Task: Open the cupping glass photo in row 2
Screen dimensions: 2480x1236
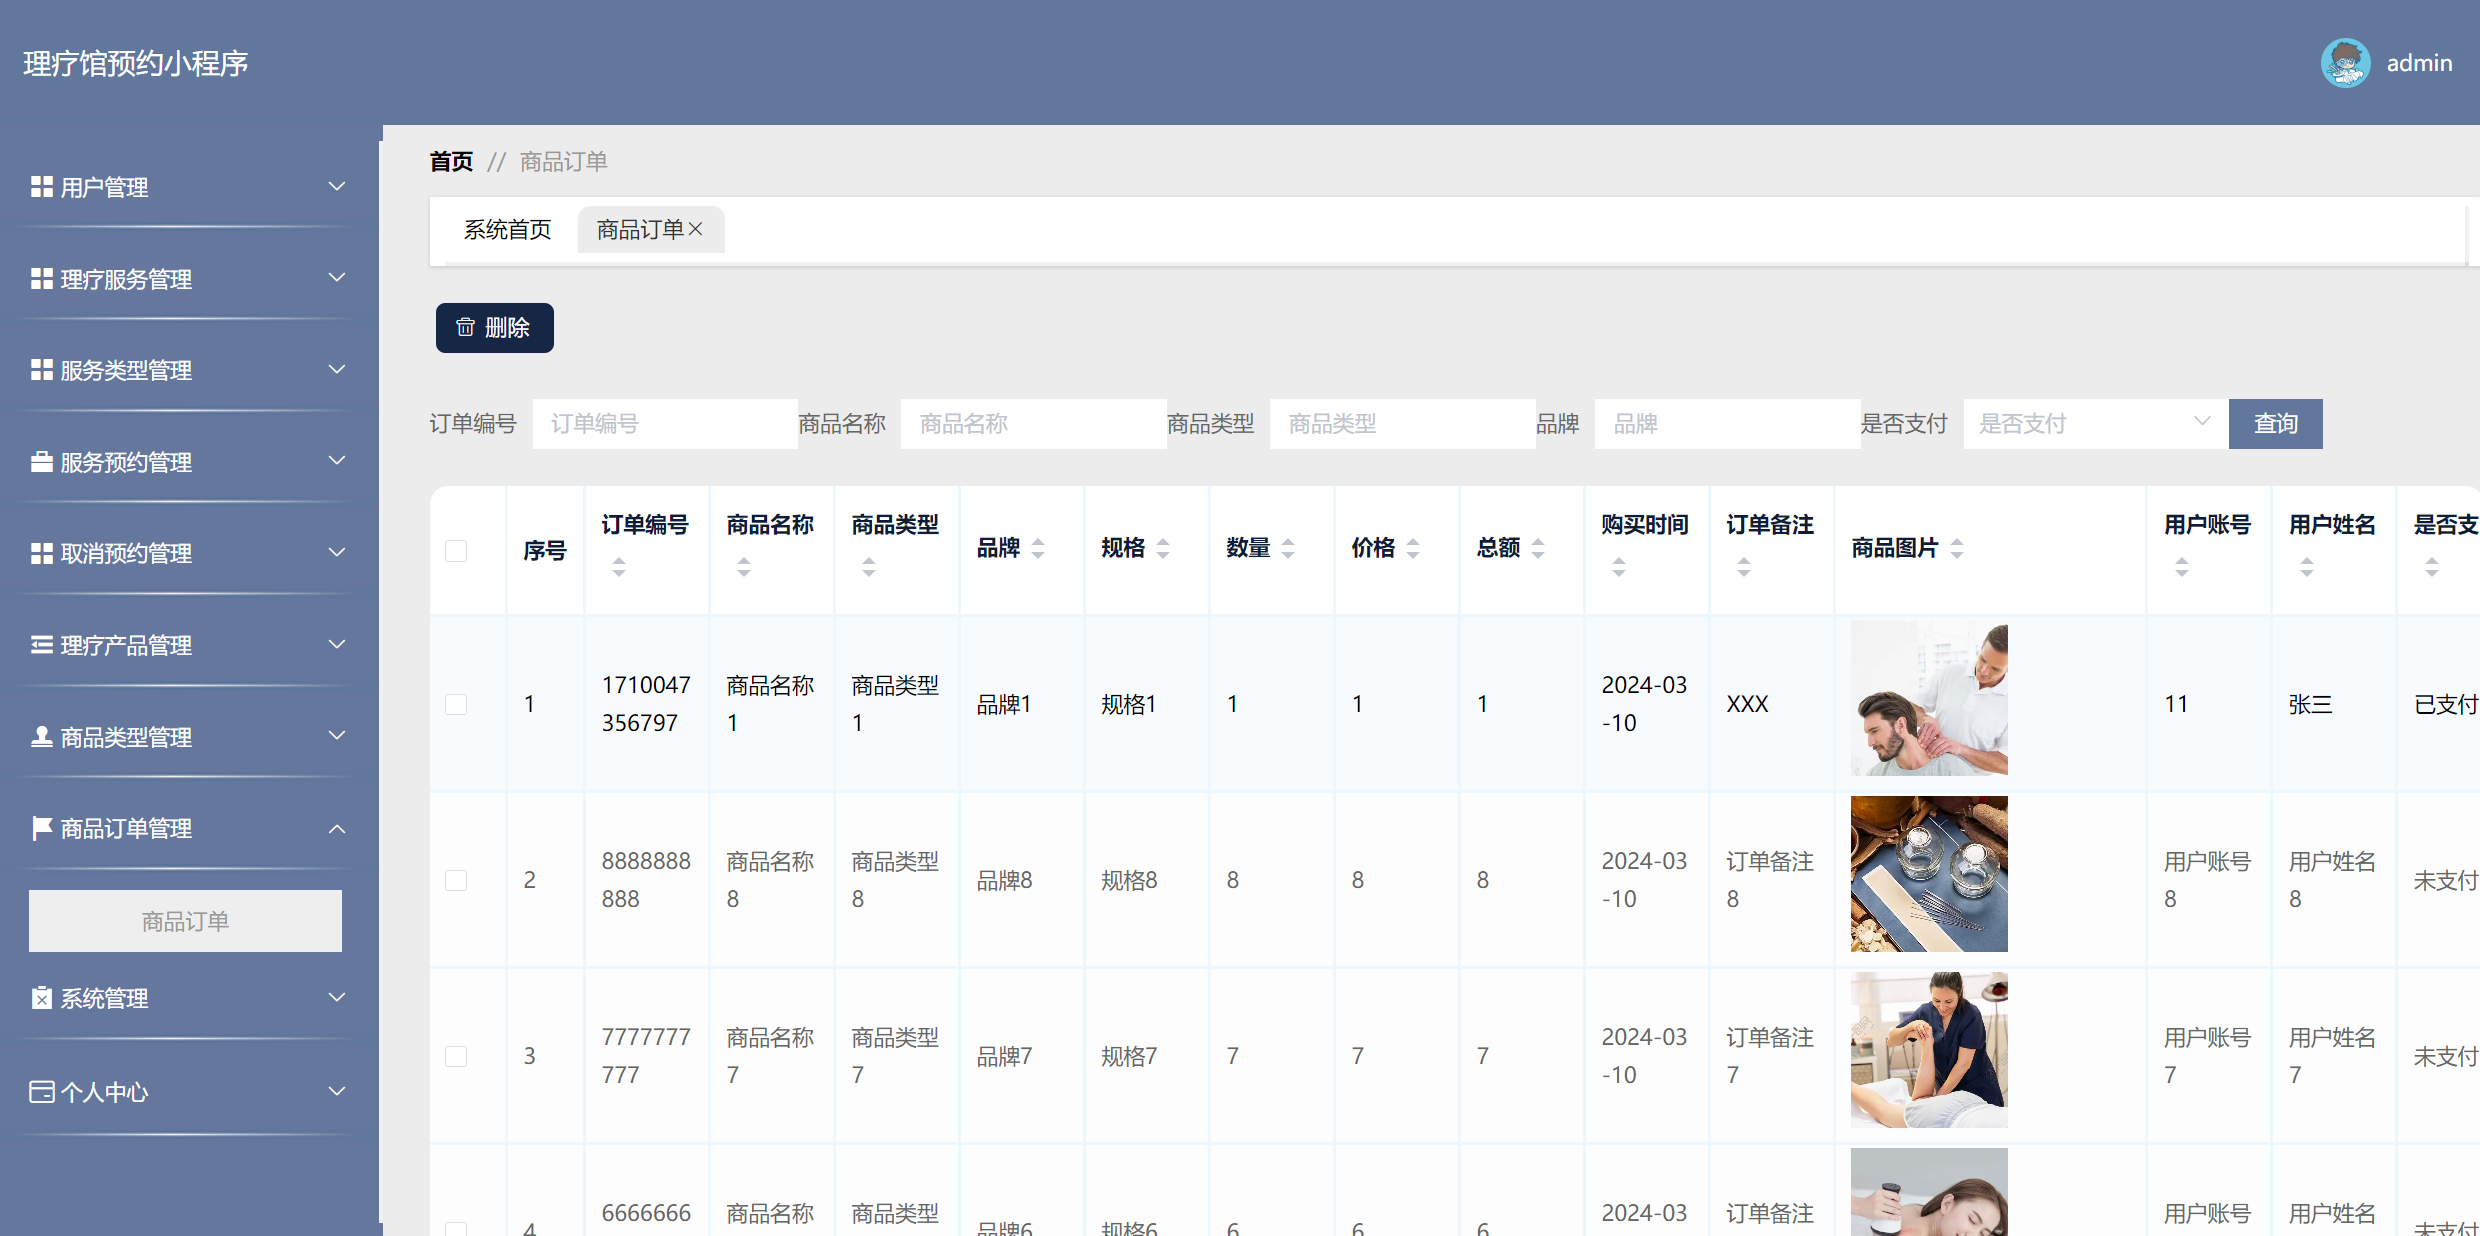Action: [x=1929, y=874]
